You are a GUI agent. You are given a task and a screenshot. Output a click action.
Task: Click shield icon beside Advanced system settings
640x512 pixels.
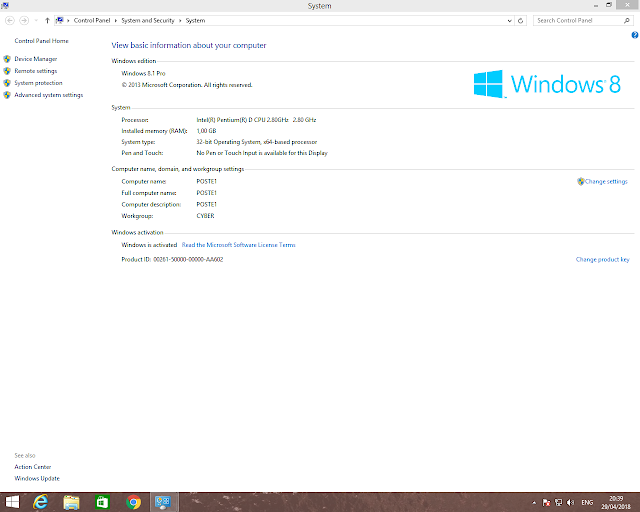[x=7, y=95]
